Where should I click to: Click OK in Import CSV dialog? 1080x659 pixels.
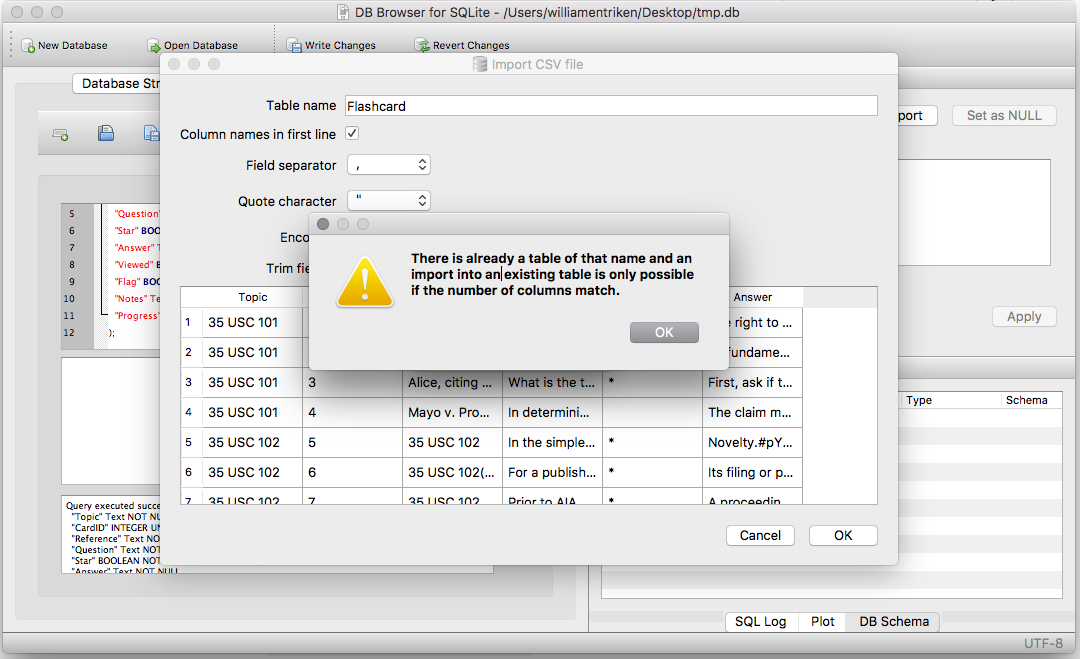coord(843,536)
